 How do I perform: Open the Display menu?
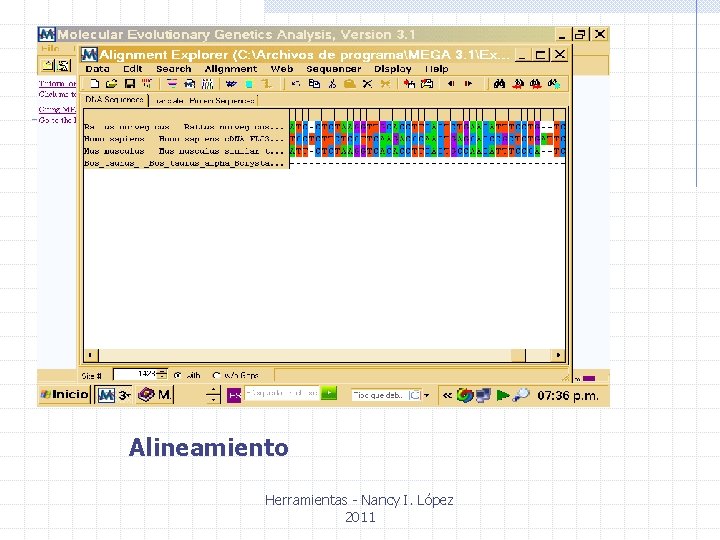tap(393, 69)
